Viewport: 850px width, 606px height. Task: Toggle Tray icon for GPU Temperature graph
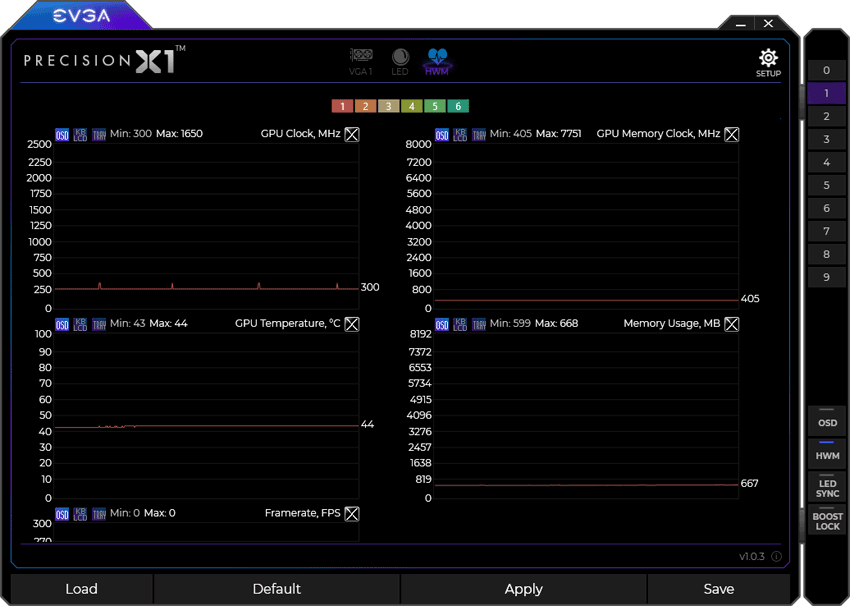(99, 324)
